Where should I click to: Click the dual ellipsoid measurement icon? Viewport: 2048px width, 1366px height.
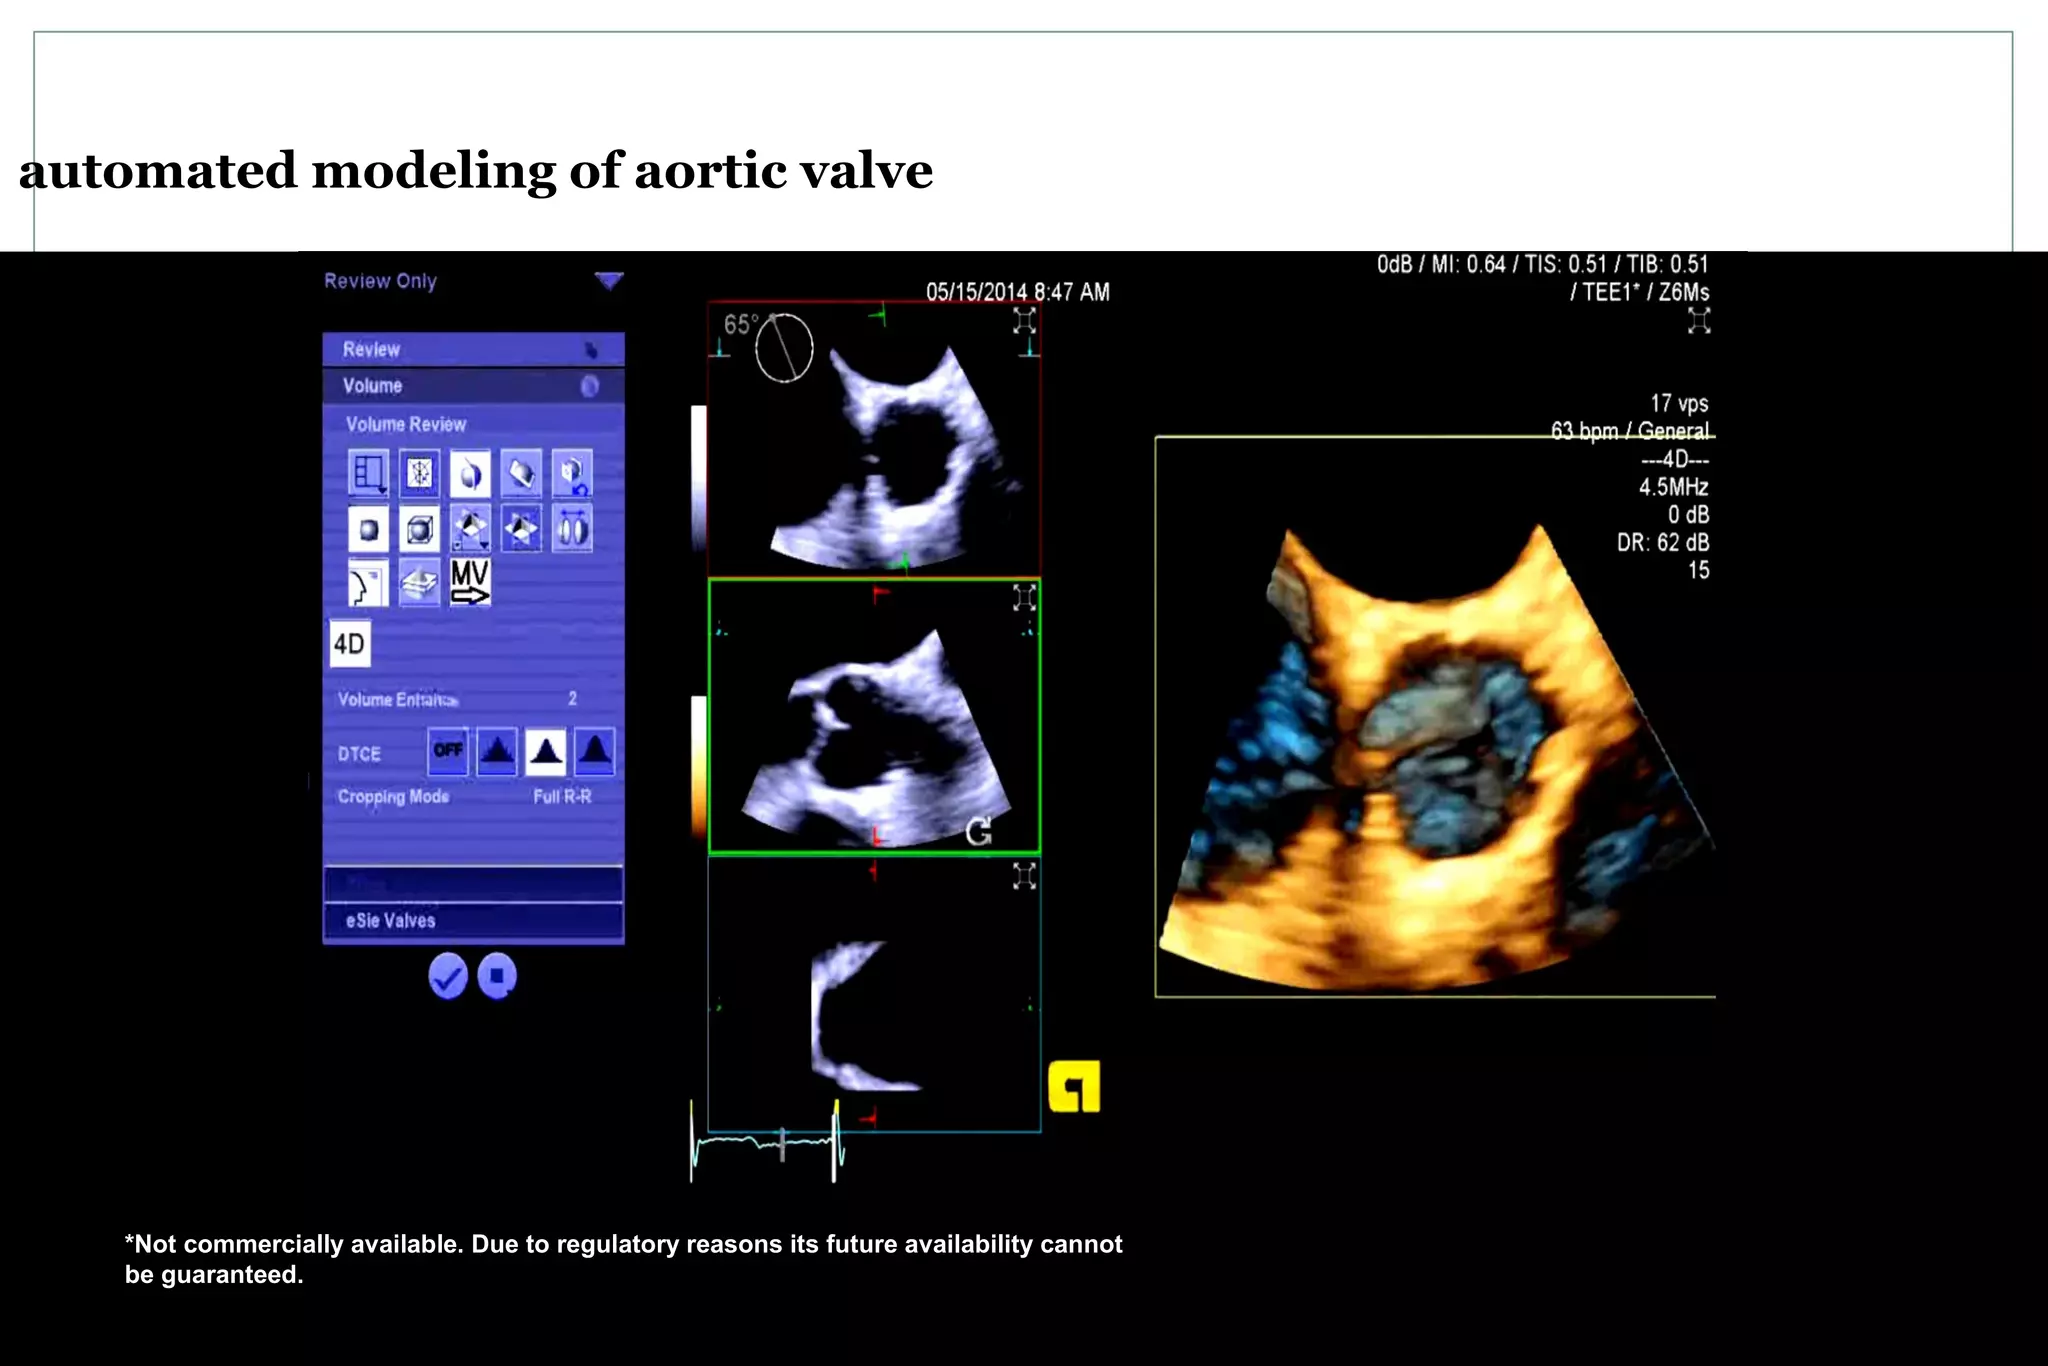[572, 528]
